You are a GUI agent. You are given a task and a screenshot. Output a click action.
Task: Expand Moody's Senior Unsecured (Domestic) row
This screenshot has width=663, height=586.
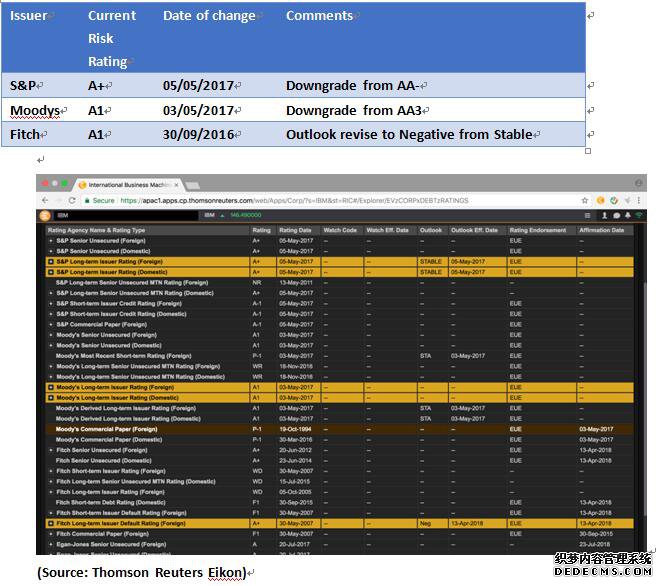pyautogui.click(x=51, y=345)
